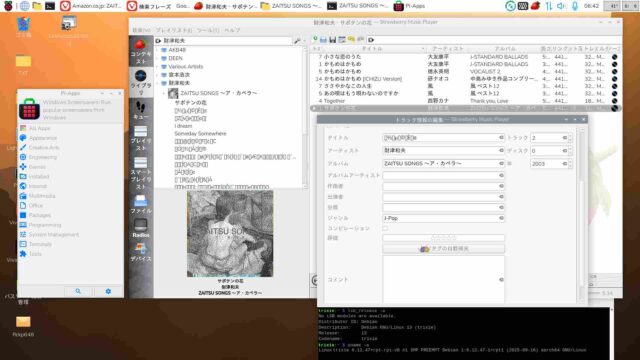This screenshot has height=360, width=640.
Task: Reset the genre field with its arrow icon
Action: [x=501, y=218]
